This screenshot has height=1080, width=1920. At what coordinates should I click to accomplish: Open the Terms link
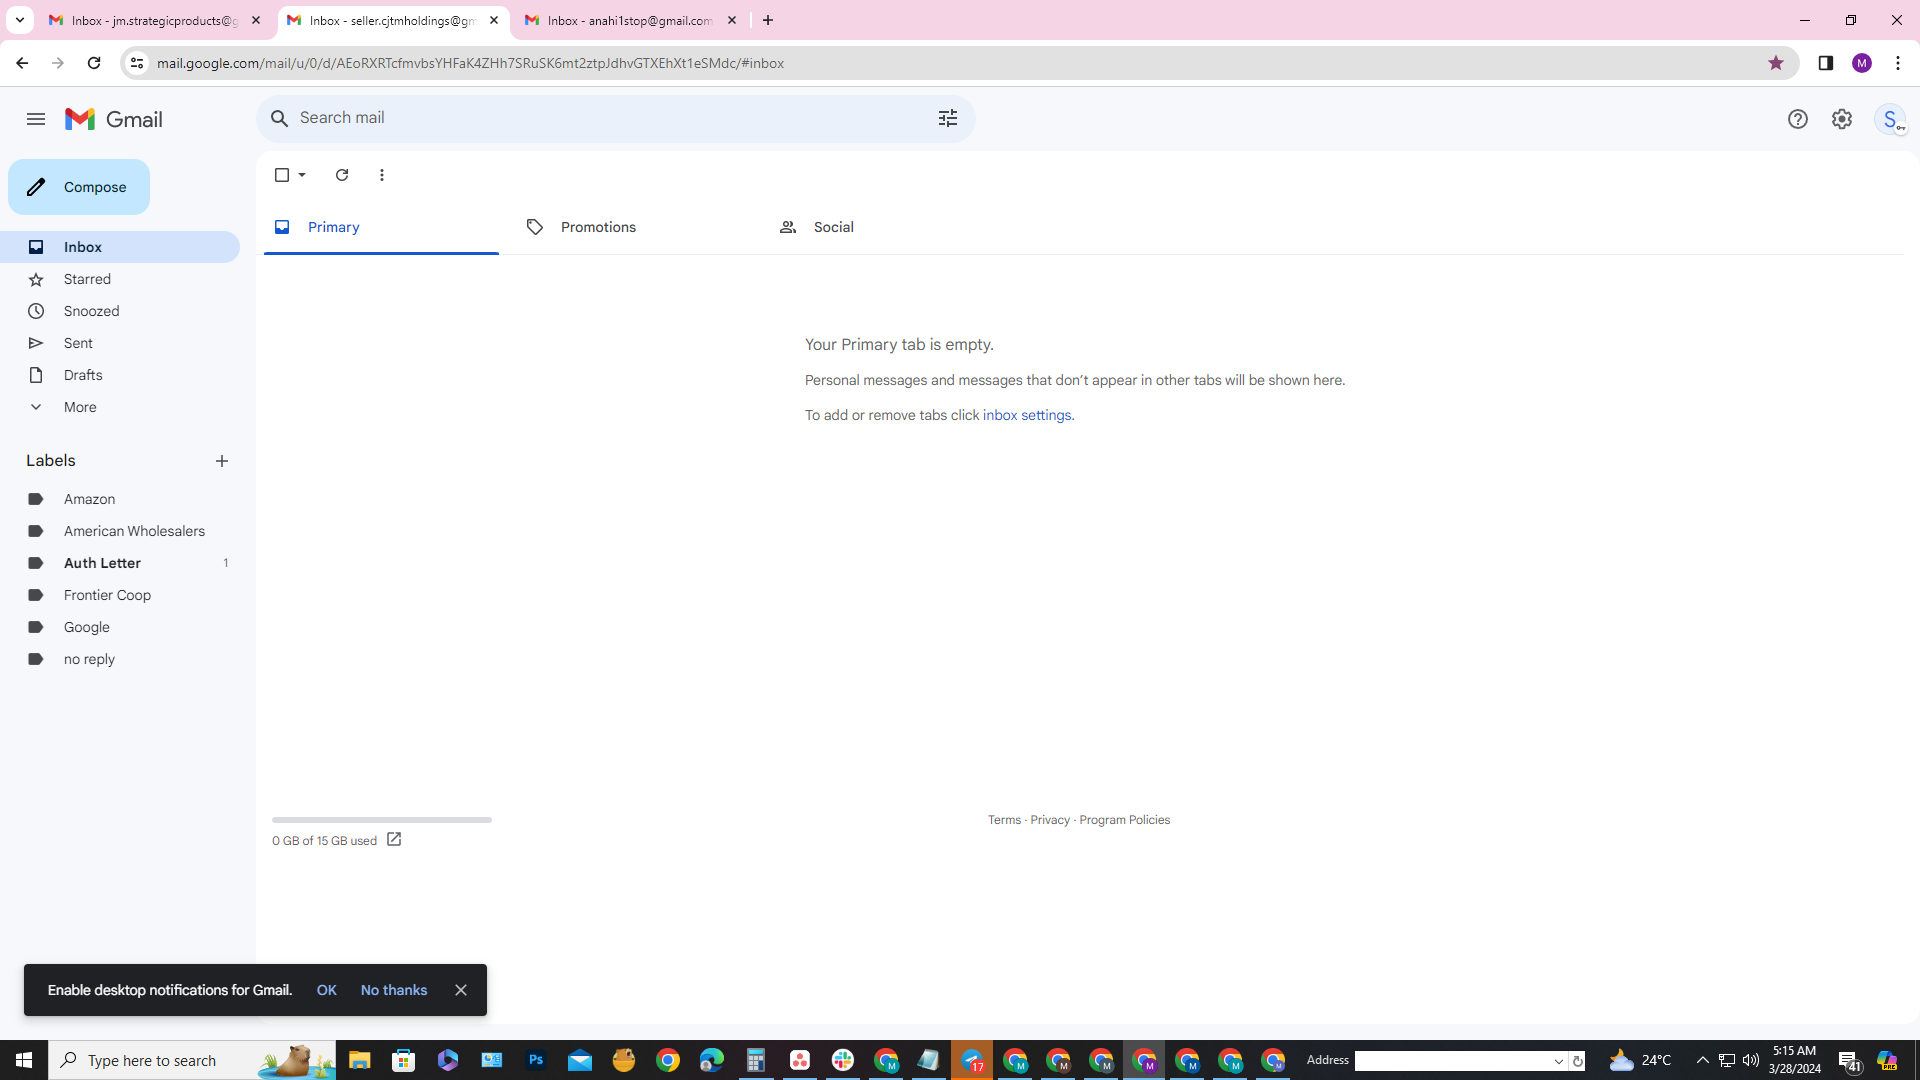(x=1004, y=820)
